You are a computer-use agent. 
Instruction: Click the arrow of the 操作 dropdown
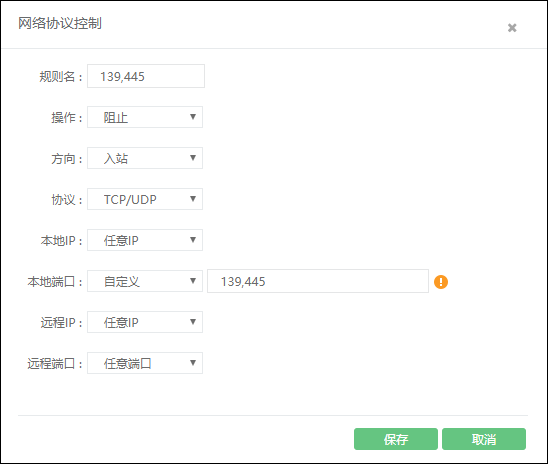click(x=193, y=117)
